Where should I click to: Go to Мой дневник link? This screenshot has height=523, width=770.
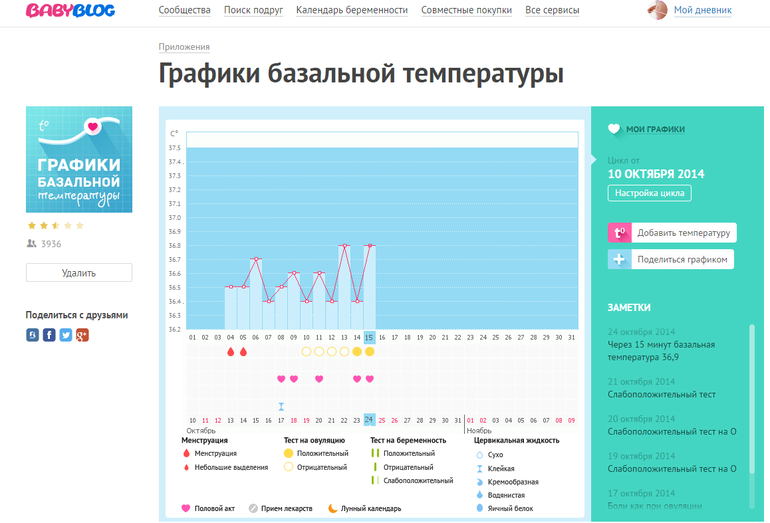tap(703, 10)
